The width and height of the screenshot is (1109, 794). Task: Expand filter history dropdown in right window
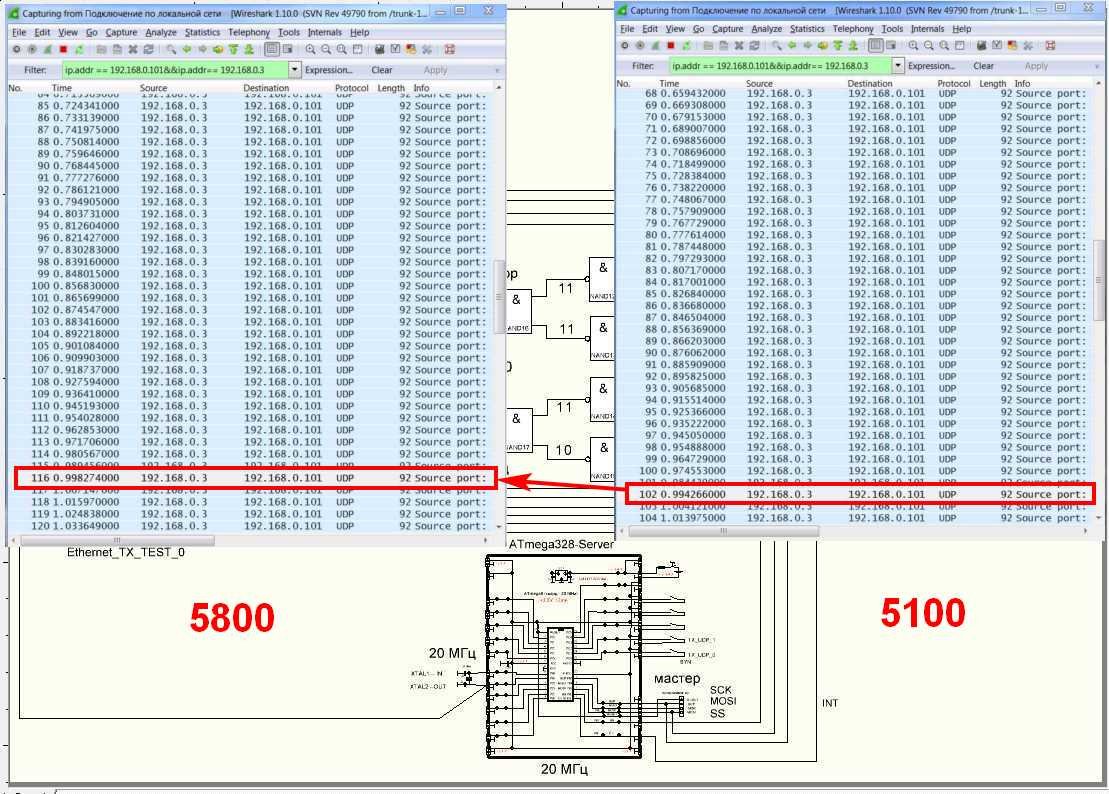[x=898, y=66]
